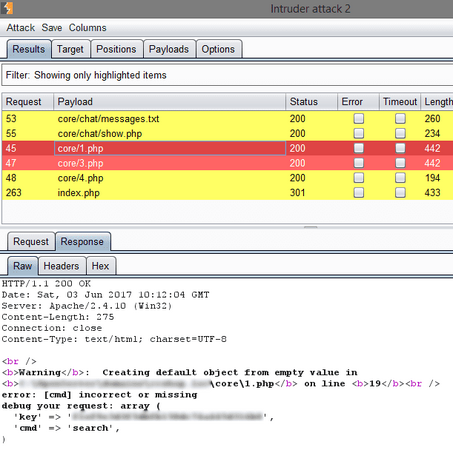
Task: Toggle Timeout checkbox for core/4.php
Action: 400,178
